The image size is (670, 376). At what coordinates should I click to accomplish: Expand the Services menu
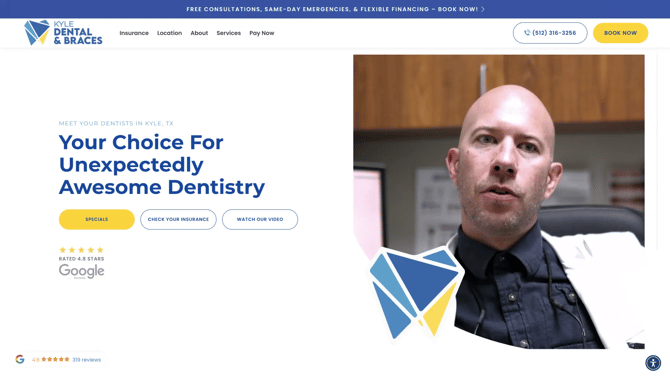(x=229, y=33)
